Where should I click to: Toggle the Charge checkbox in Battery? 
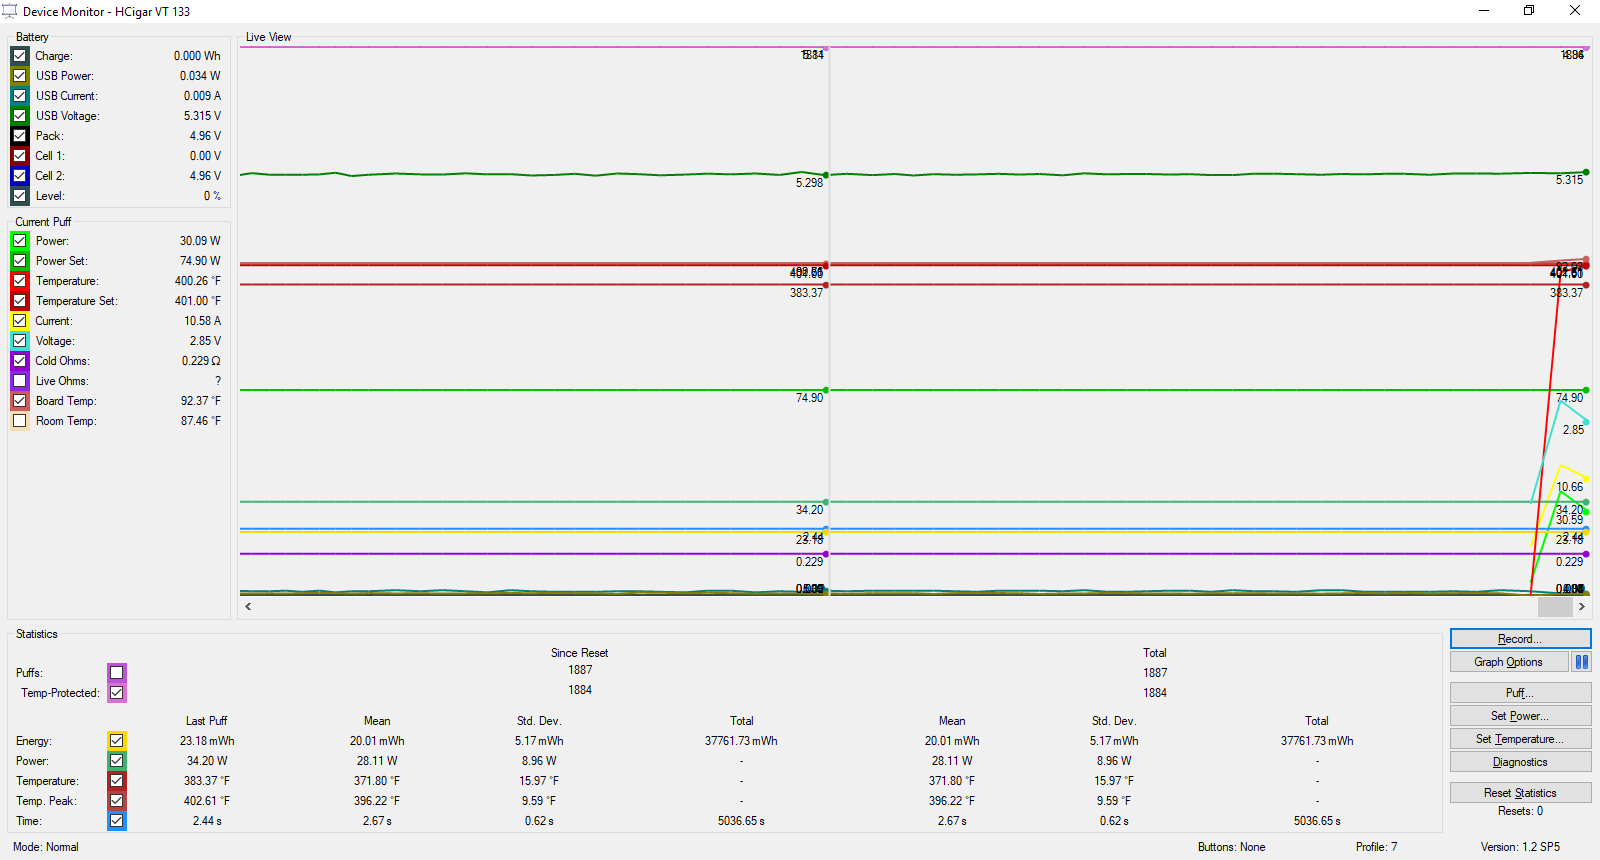(20, 56)
